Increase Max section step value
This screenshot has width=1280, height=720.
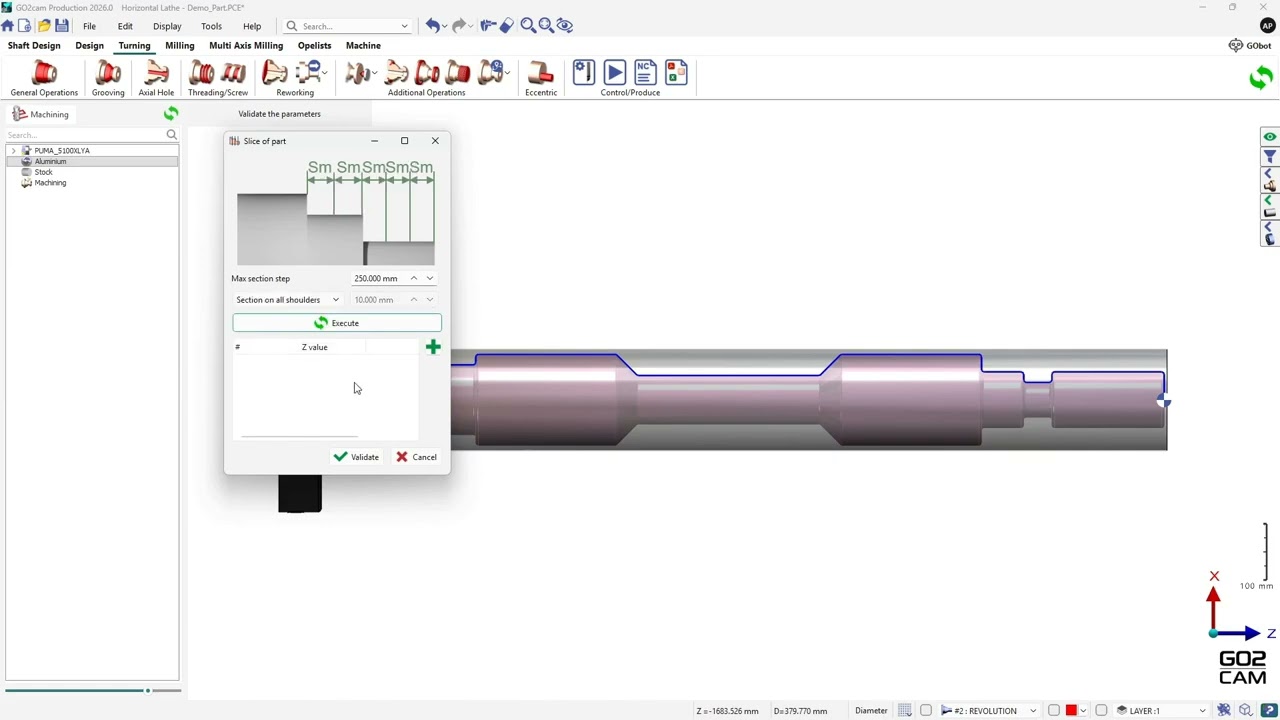click(414, 278)
